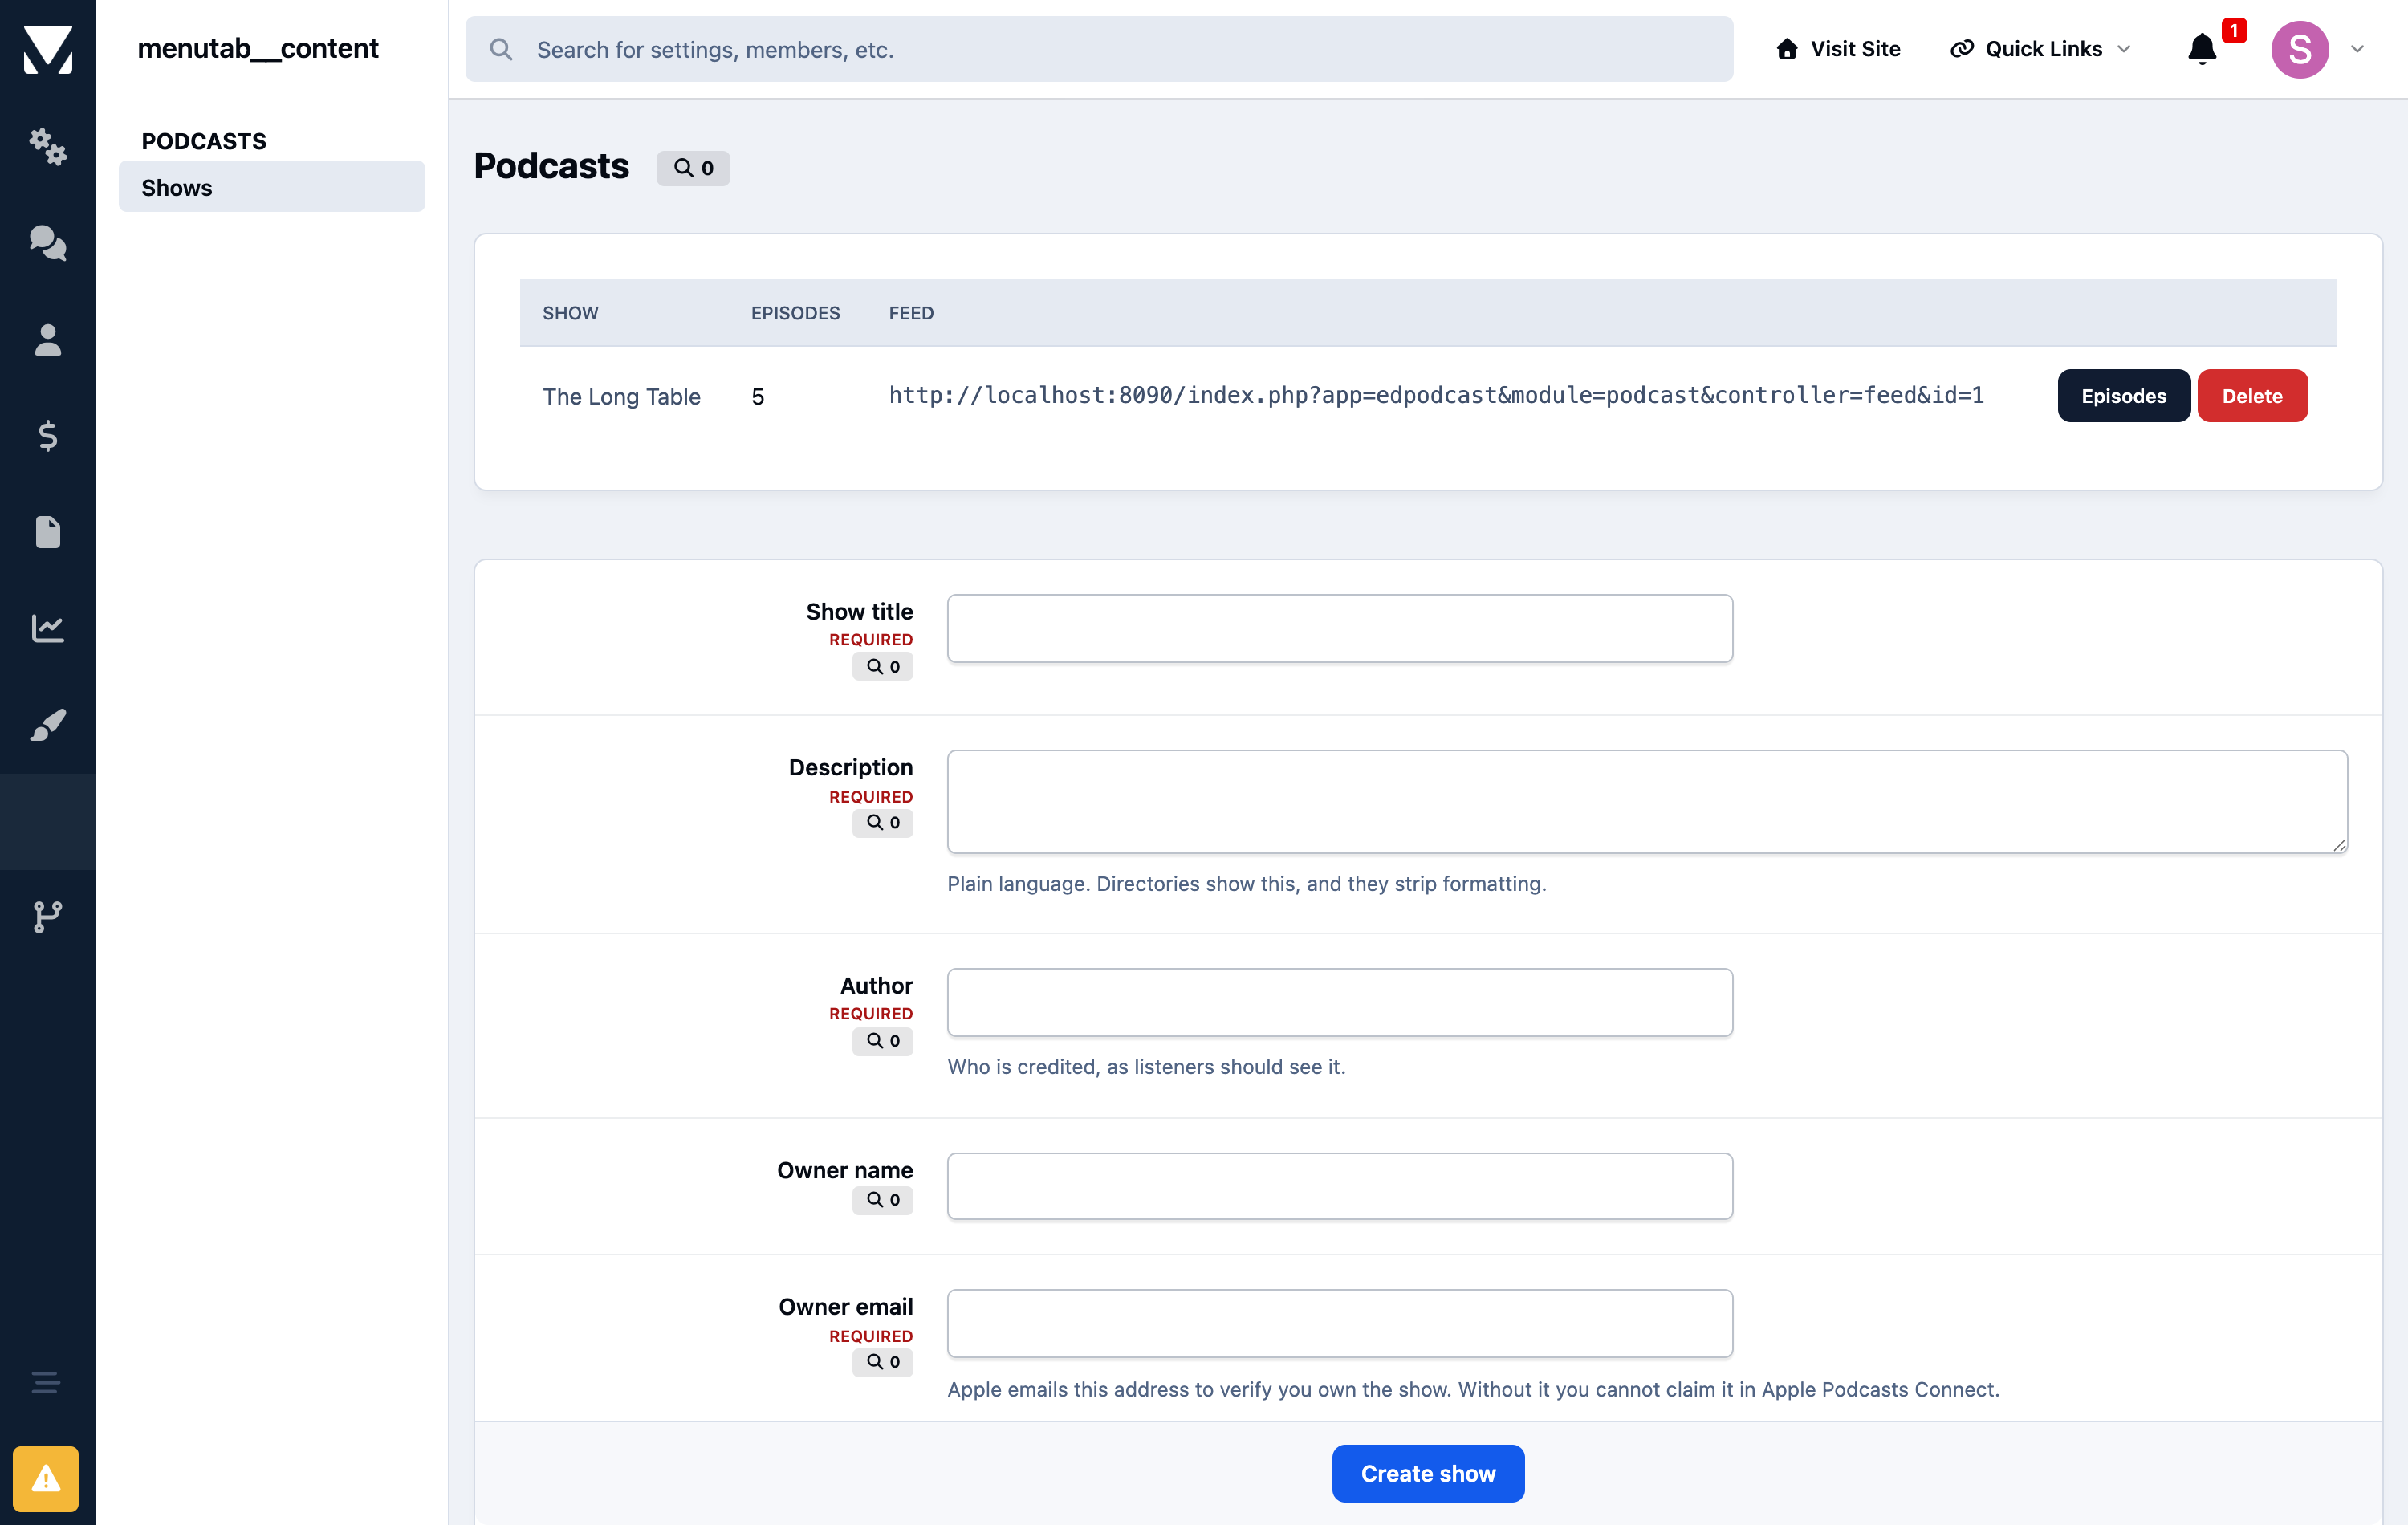The height and width of the screenshot is (1525, 2408).
Task: Click into the Author field
Action: click(1340, 1002)
